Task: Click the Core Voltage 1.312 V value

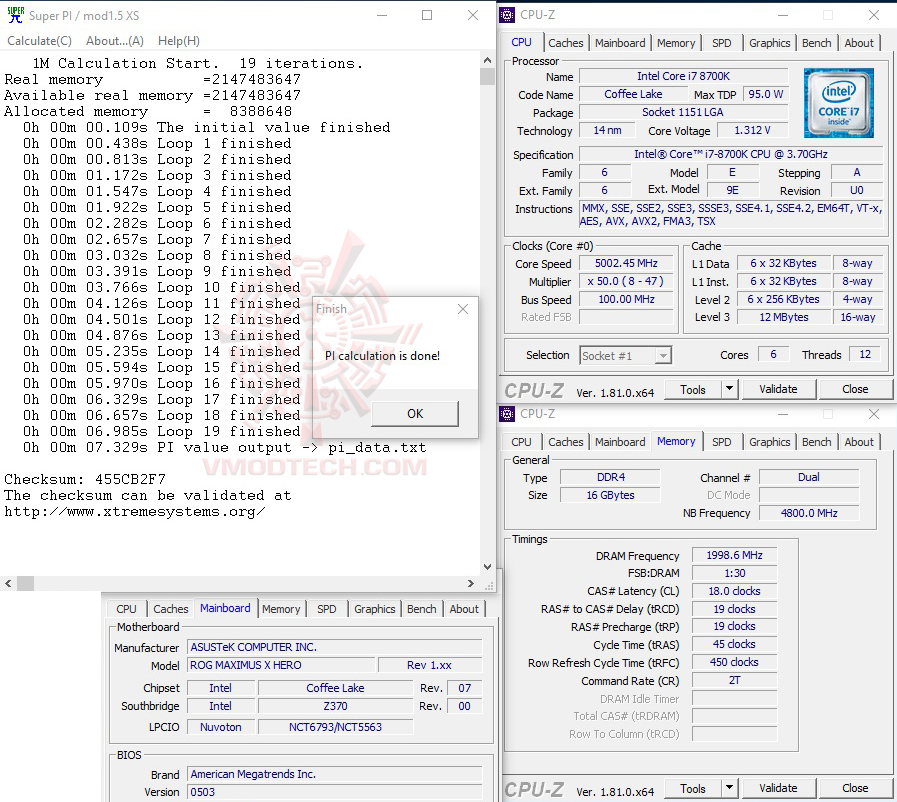Action: click(x=752, y=130)
